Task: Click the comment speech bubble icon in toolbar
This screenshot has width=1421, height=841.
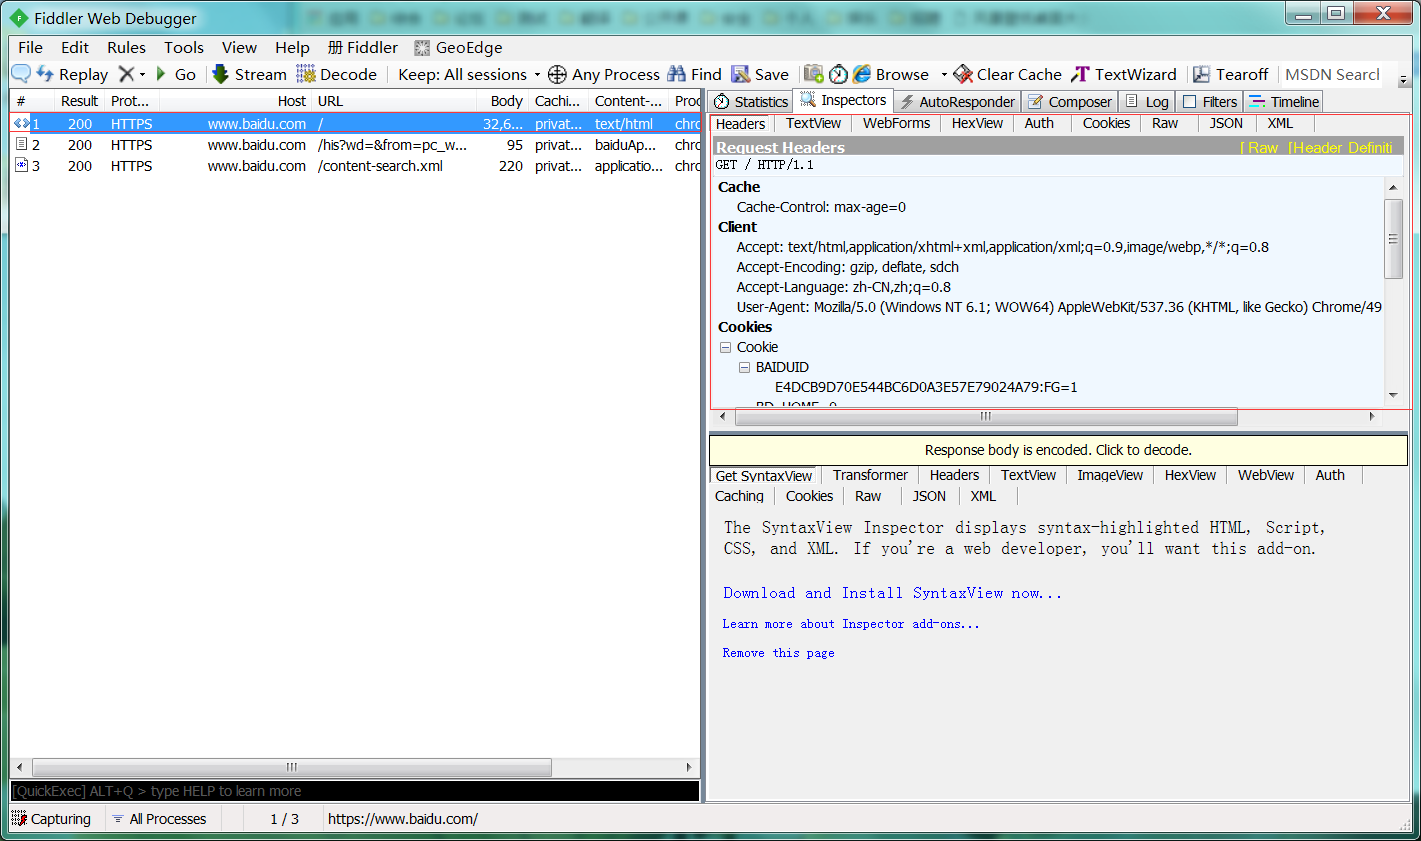Action: click(21, 74)
